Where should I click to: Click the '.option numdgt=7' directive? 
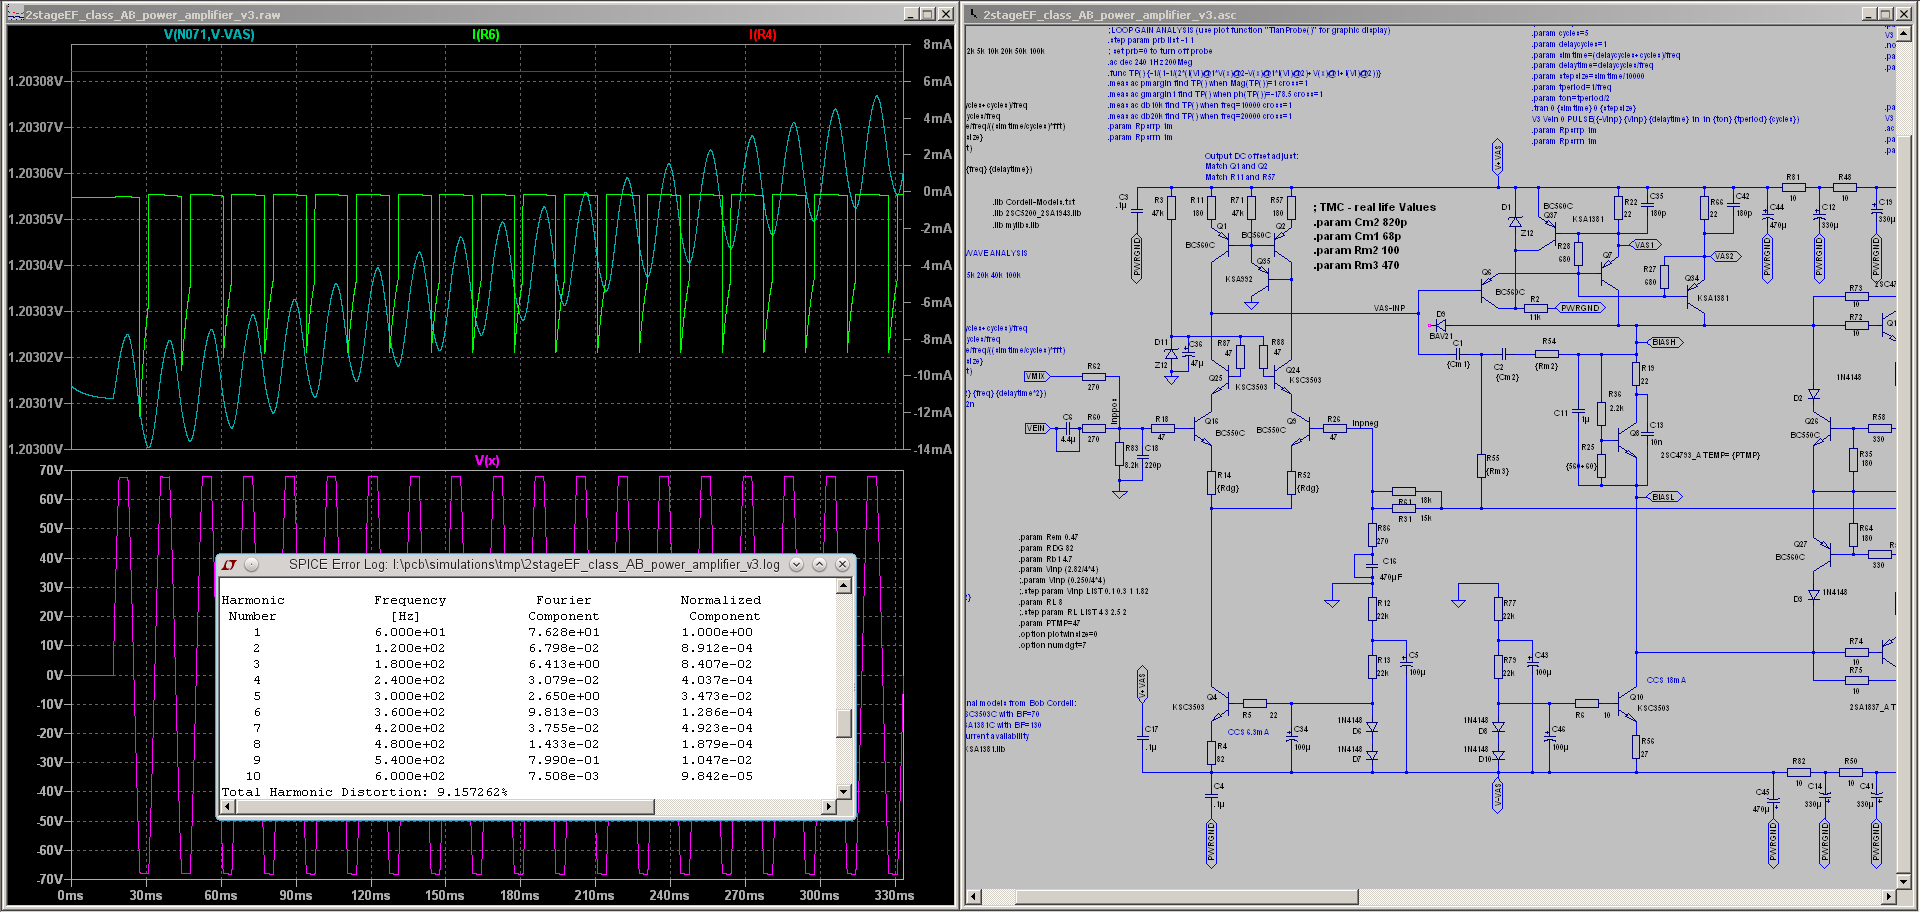click(1053, 645)
